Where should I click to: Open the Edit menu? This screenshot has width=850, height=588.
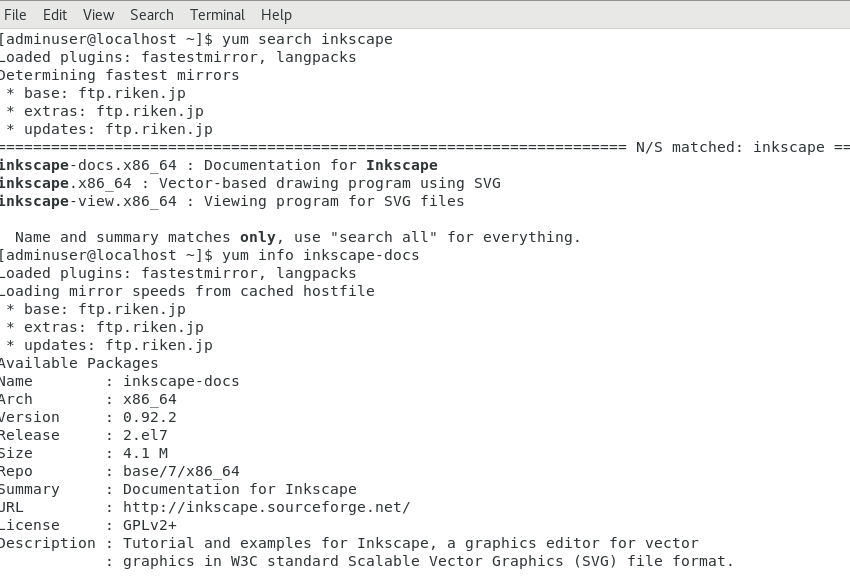[55, 15]
